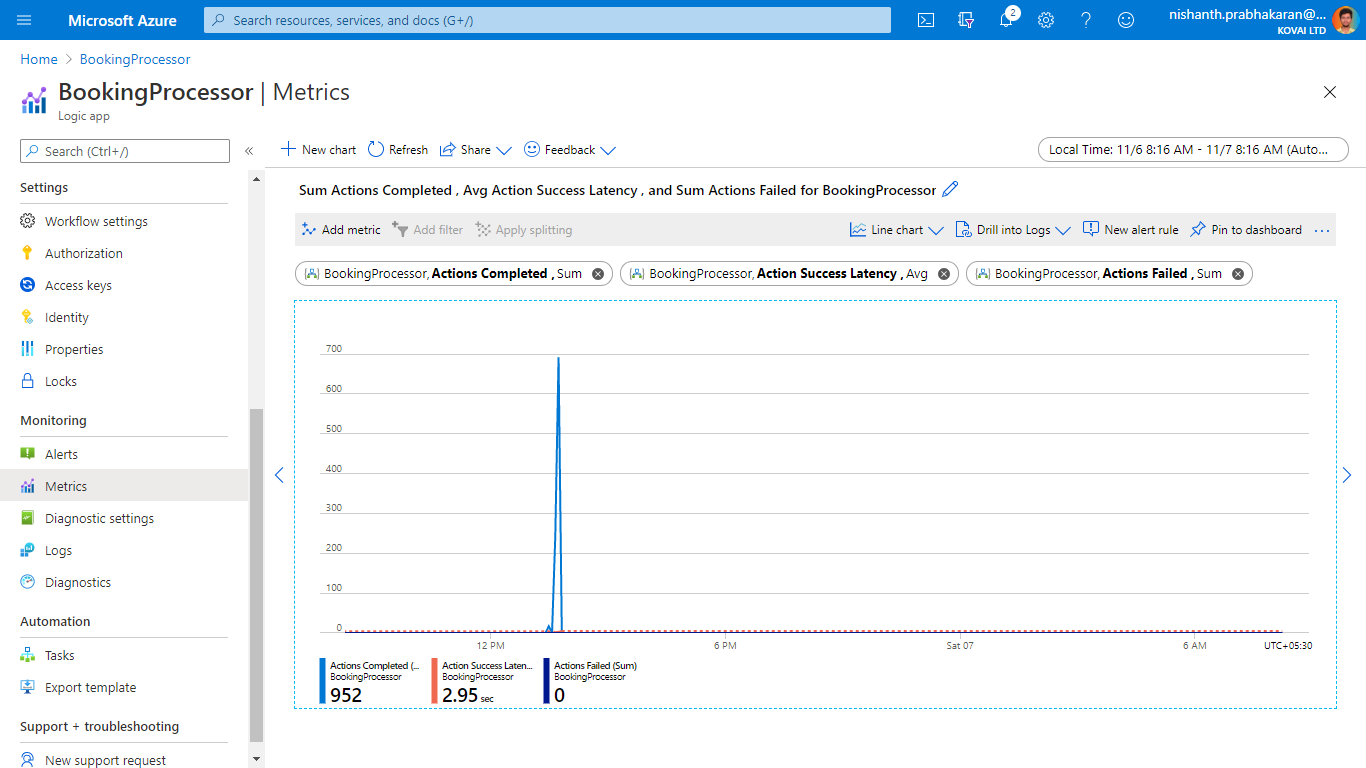
Task: Open the feedback smiley in header
Action: [1126, 20]
